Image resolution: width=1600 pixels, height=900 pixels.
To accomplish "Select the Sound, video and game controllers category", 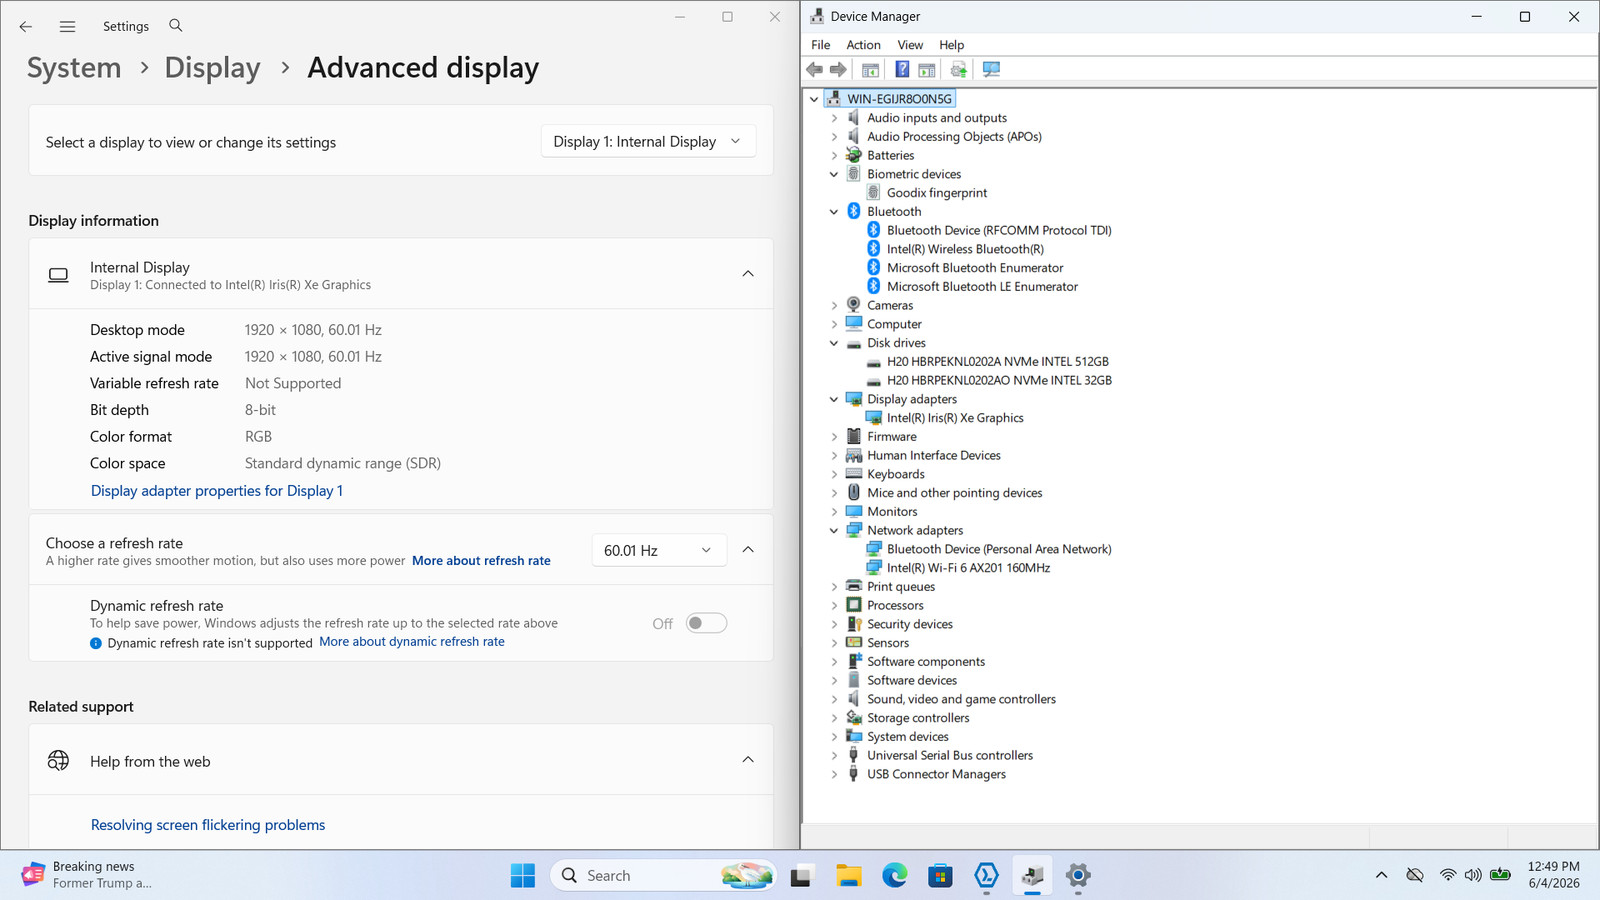I will pyautogui.click(x=960, y=700).
